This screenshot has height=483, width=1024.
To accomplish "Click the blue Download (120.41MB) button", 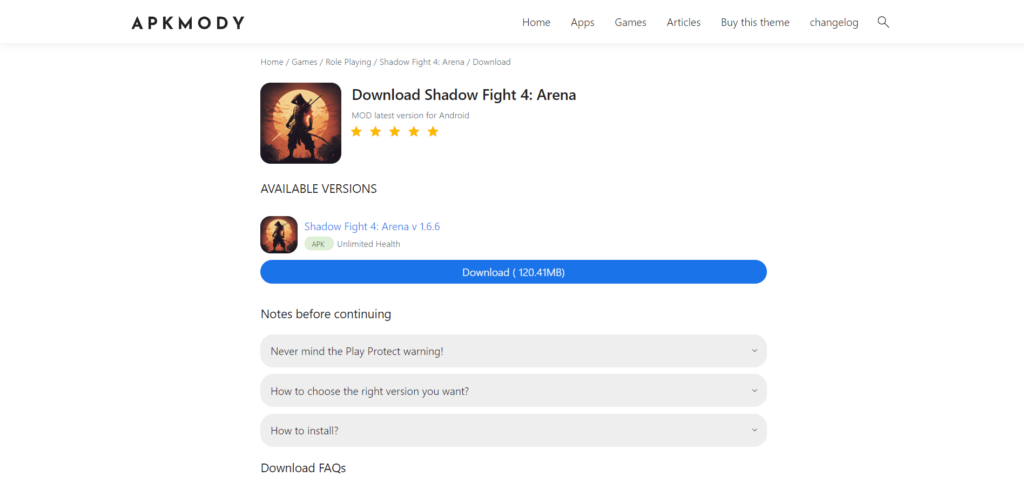I will [x=513, y=272].
